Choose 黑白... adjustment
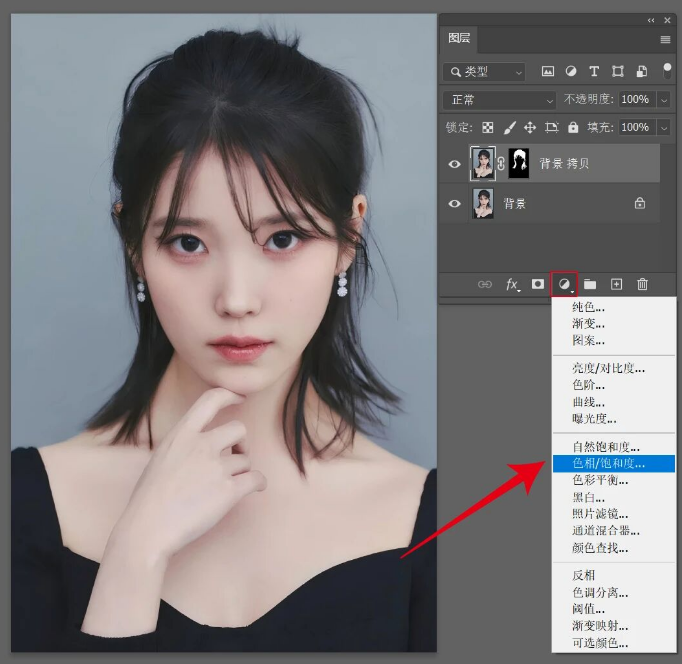This screenshot has width=682, height=664. click(x=614, y=497)
